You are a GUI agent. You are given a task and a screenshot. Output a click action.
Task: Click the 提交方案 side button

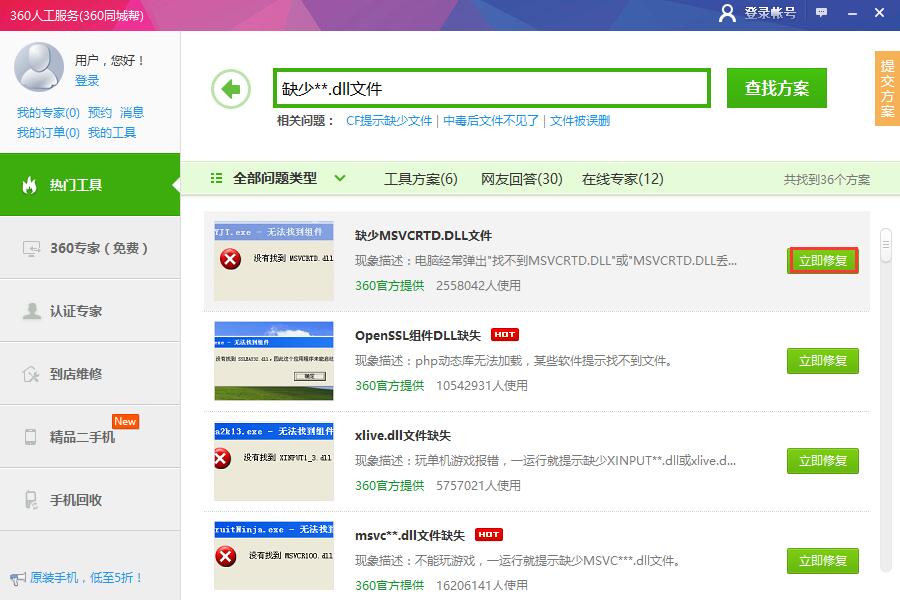tap(887, 88)
